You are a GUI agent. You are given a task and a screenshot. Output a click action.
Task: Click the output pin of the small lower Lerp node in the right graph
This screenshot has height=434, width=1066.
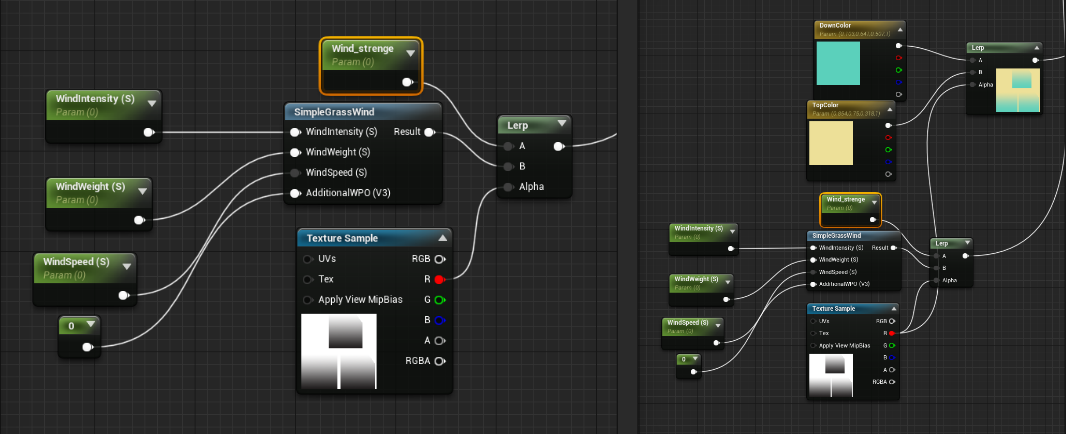tap(967, 256)
